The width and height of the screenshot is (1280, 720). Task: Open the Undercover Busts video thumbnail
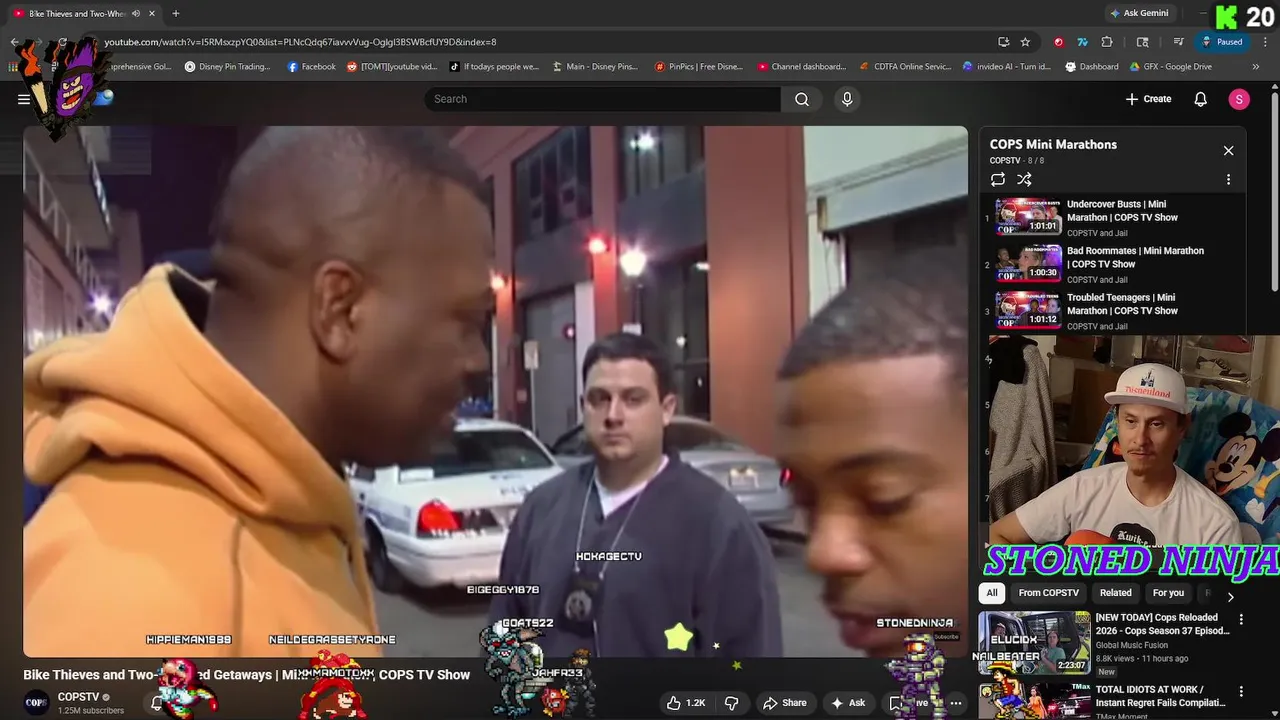pyautogui.click(x=1028, y=217)
